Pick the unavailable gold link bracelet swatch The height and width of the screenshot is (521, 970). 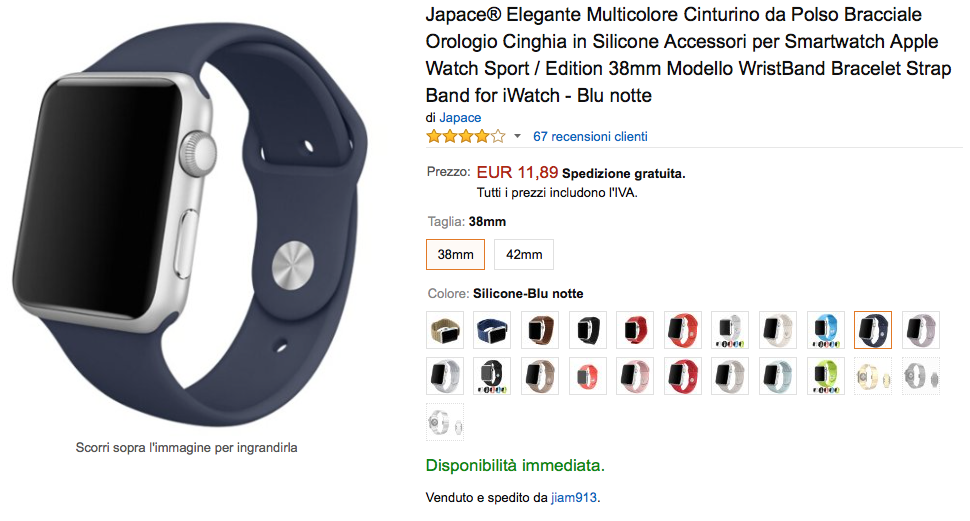click(873, 376)
